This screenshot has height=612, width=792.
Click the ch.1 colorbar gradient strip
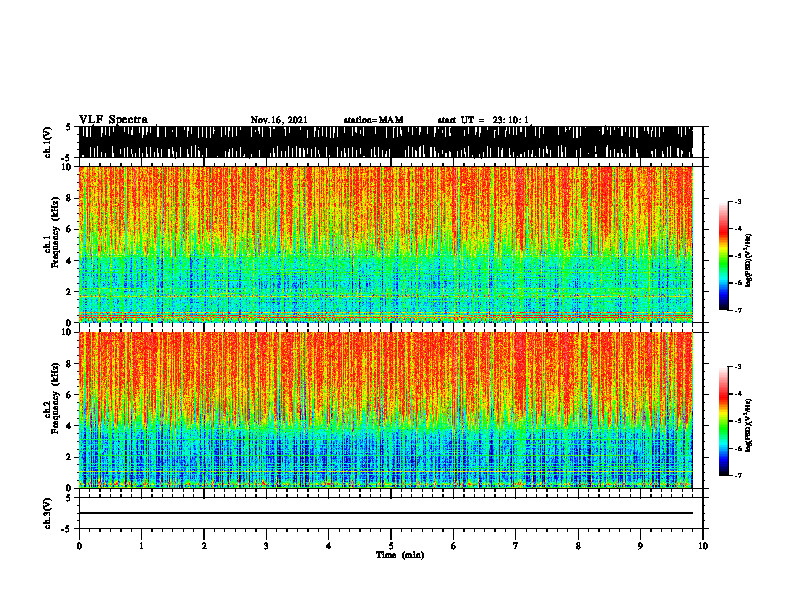coord(723,256)
